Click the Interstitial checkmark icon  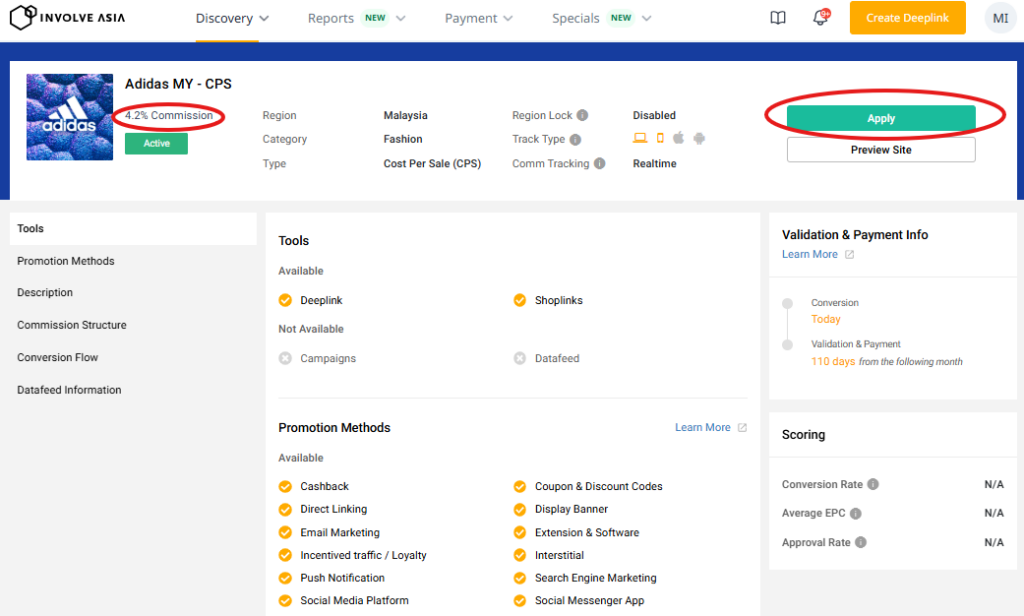point(520,555)
